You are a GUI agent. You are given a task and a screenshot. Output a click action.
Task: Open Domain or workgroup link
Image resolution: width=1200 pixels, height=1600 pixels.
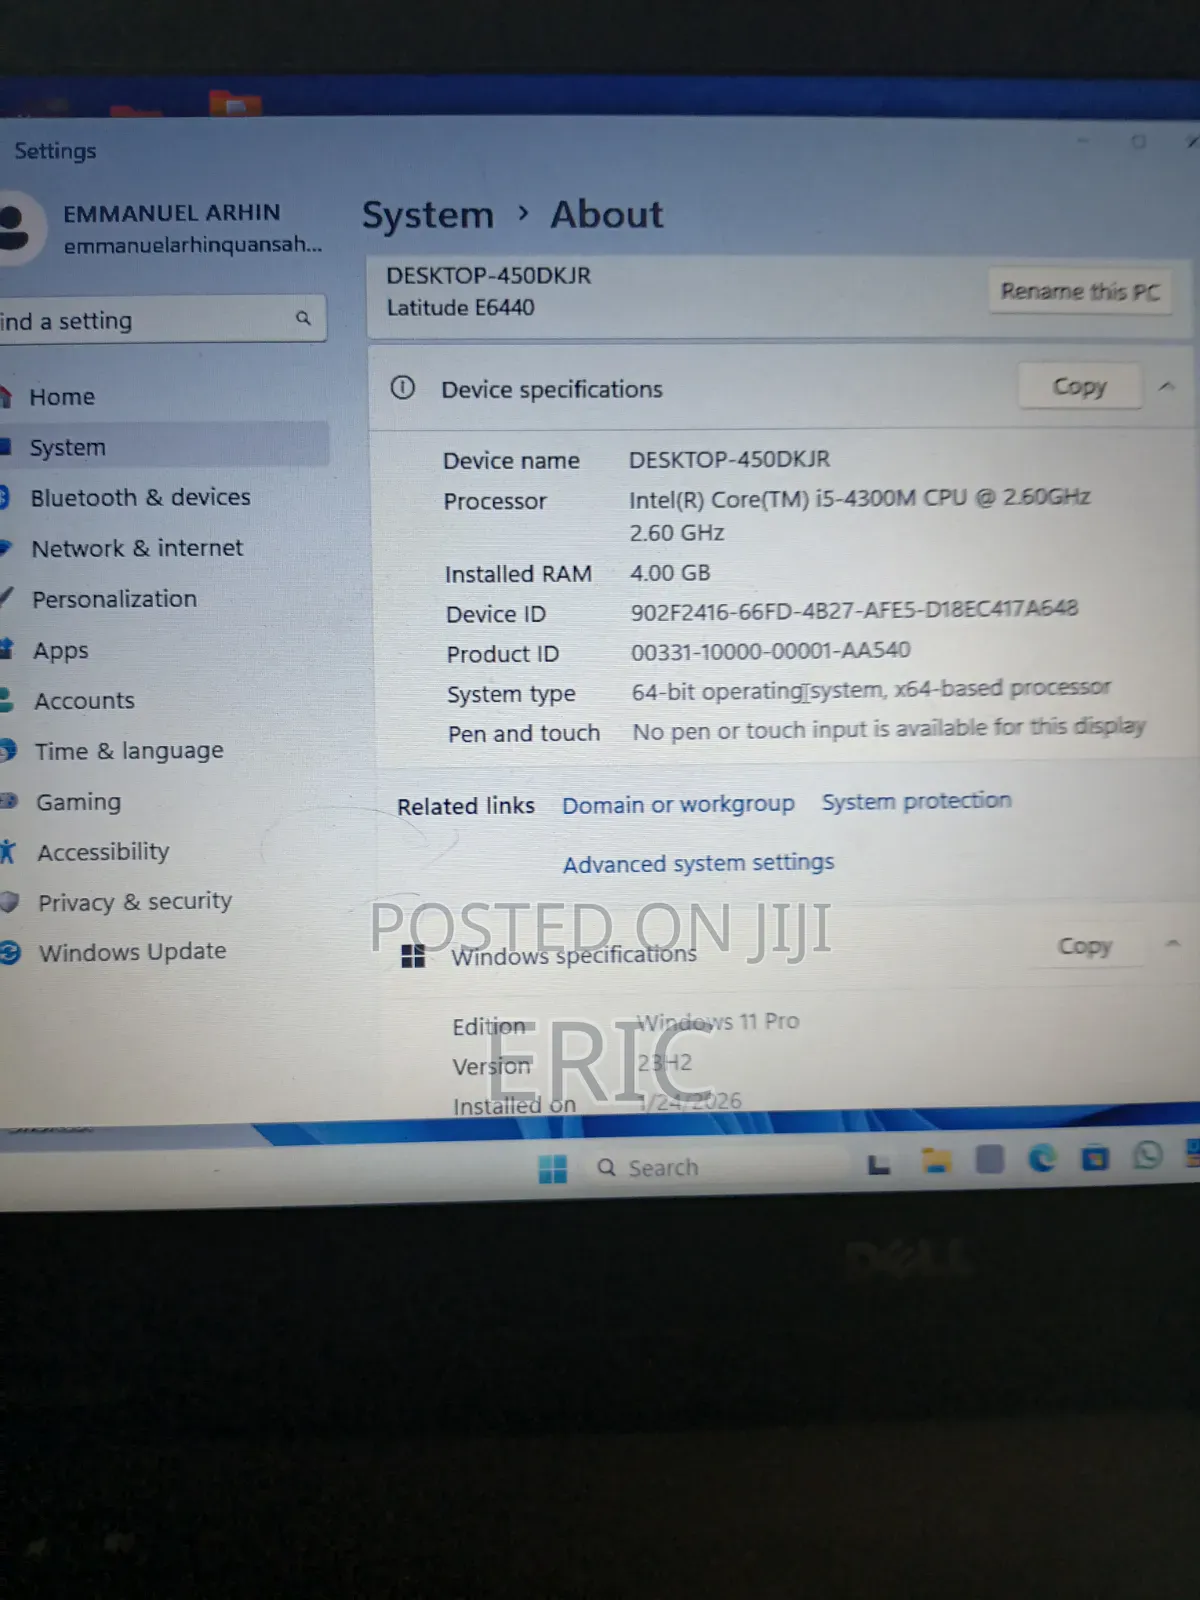point(678,805)
